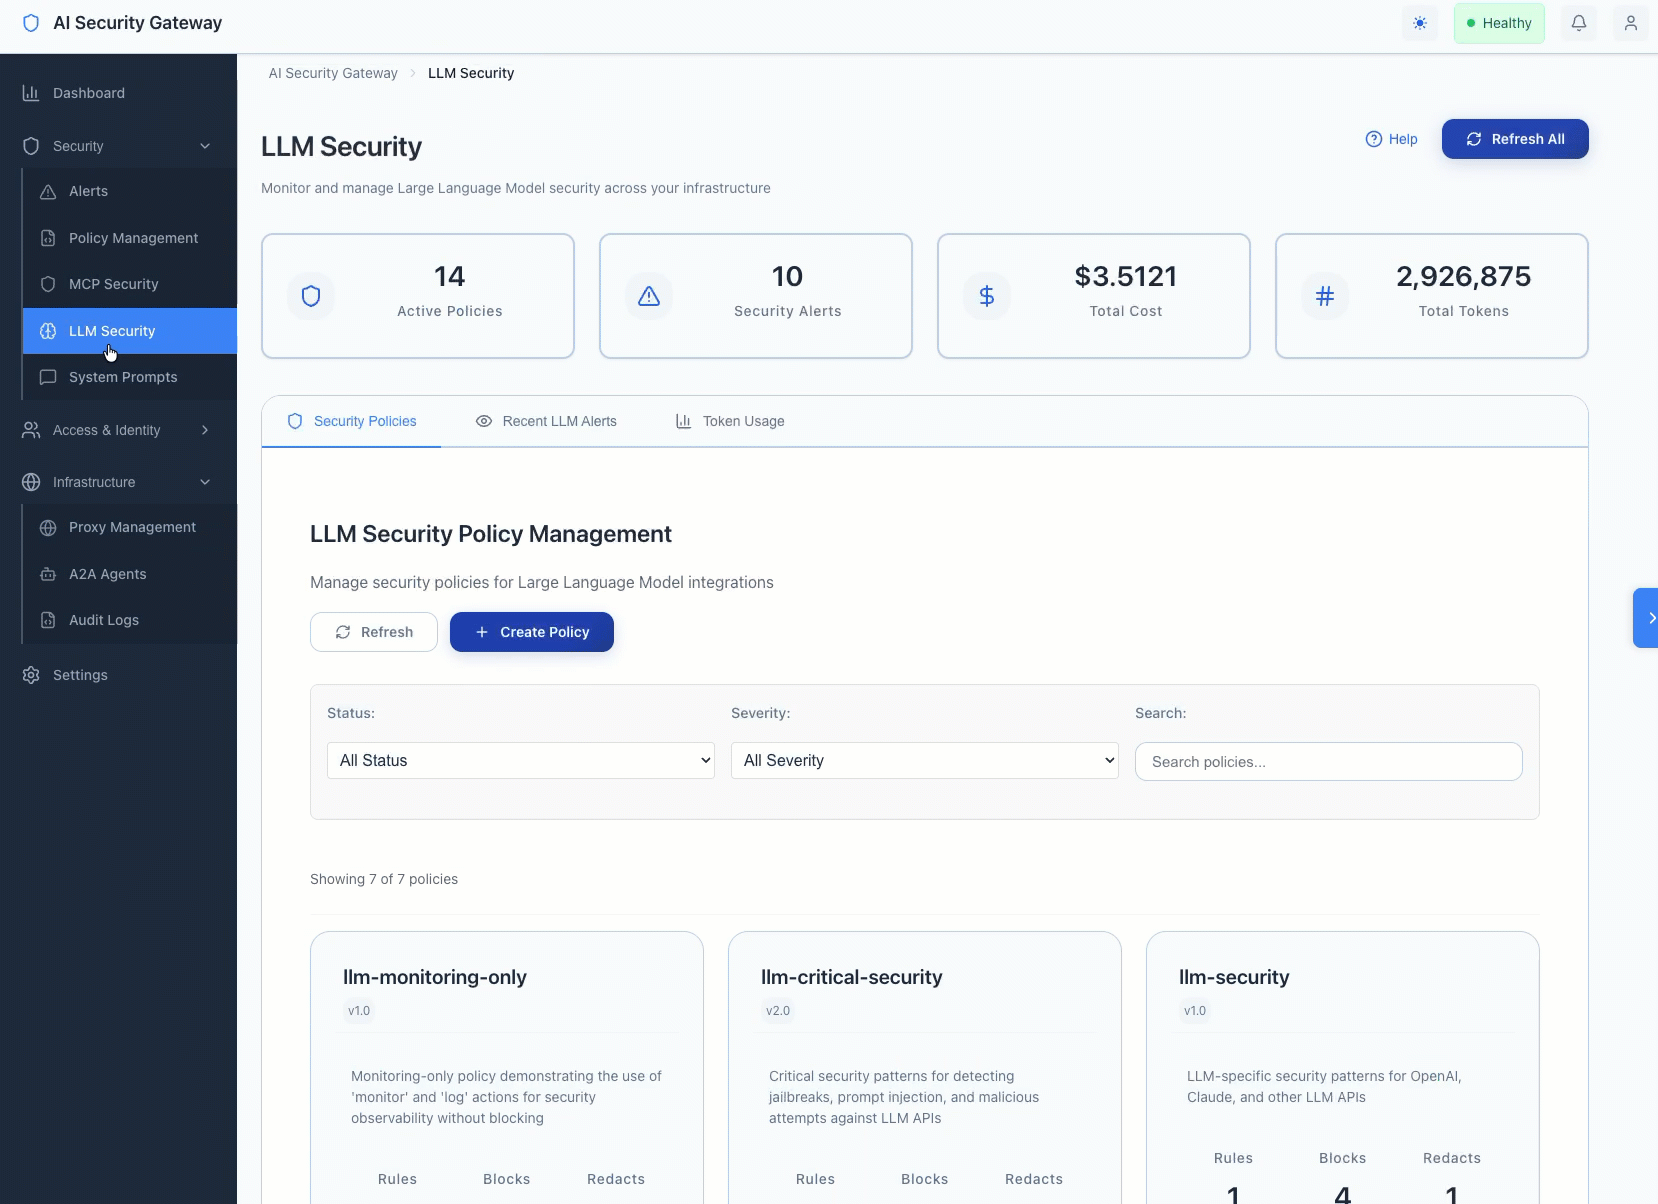
Task: Click the shield logo in the header
Action: click(x=31, y=23)
